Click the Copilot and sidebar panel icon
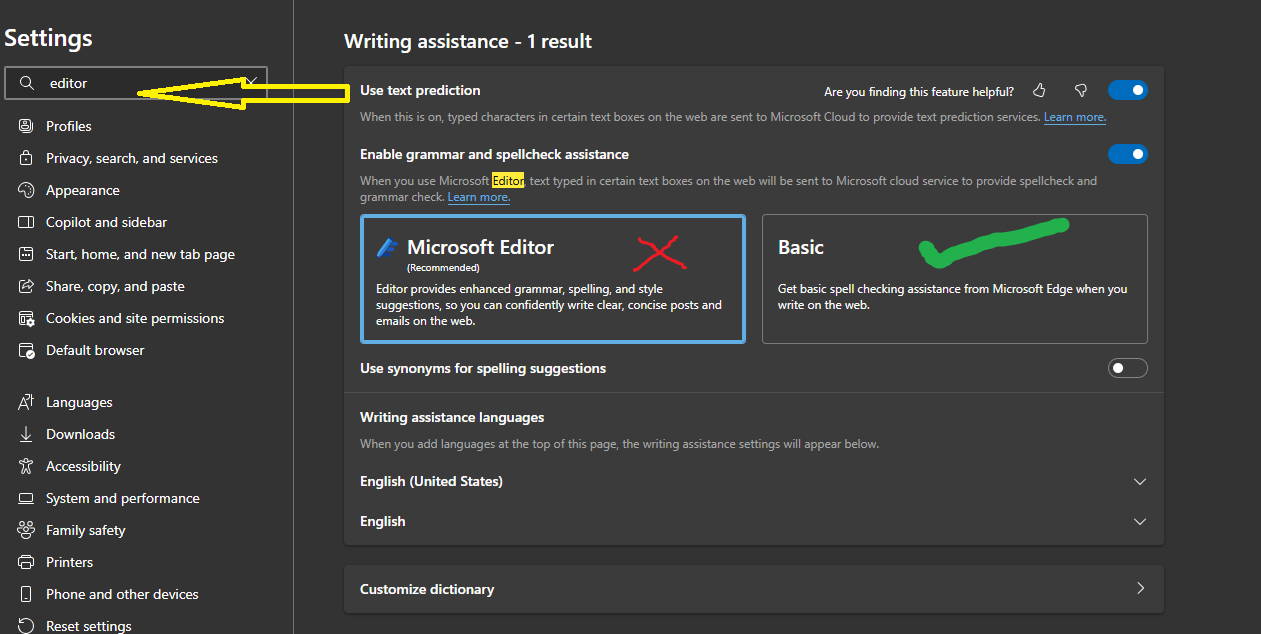This screenshot has width=1261, height=634. pos(26,222)
